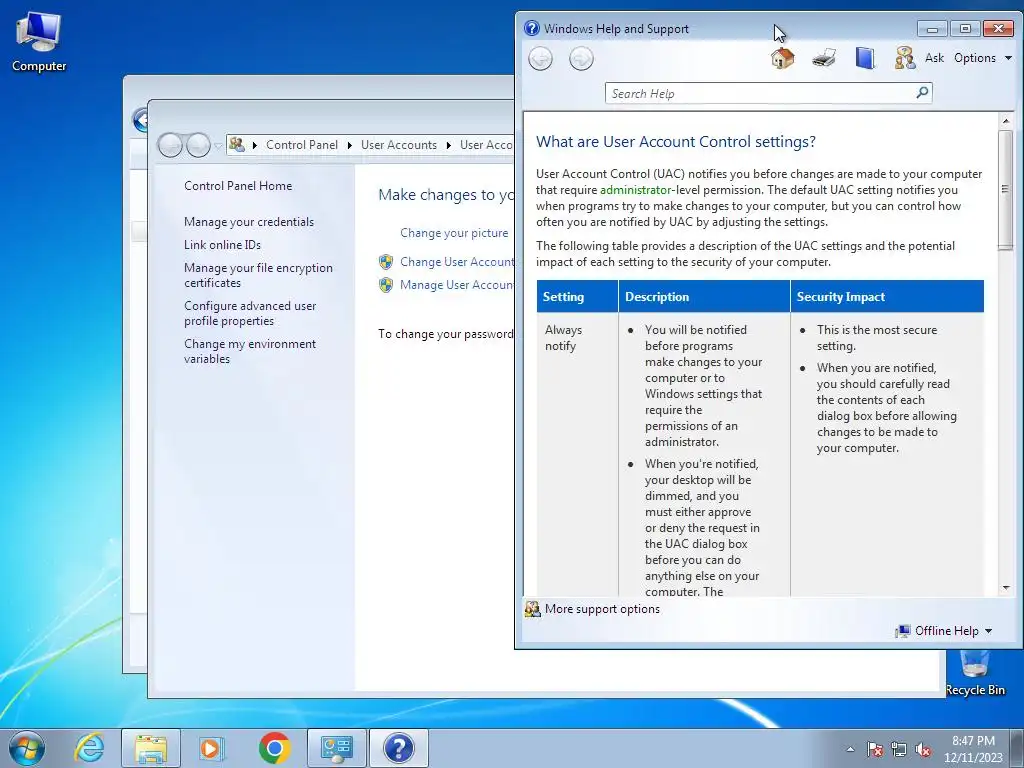Click the Help vertical scrollbar thumb
The height and width of the screenshot is (768, 1024).
[x=1006, y=189]
